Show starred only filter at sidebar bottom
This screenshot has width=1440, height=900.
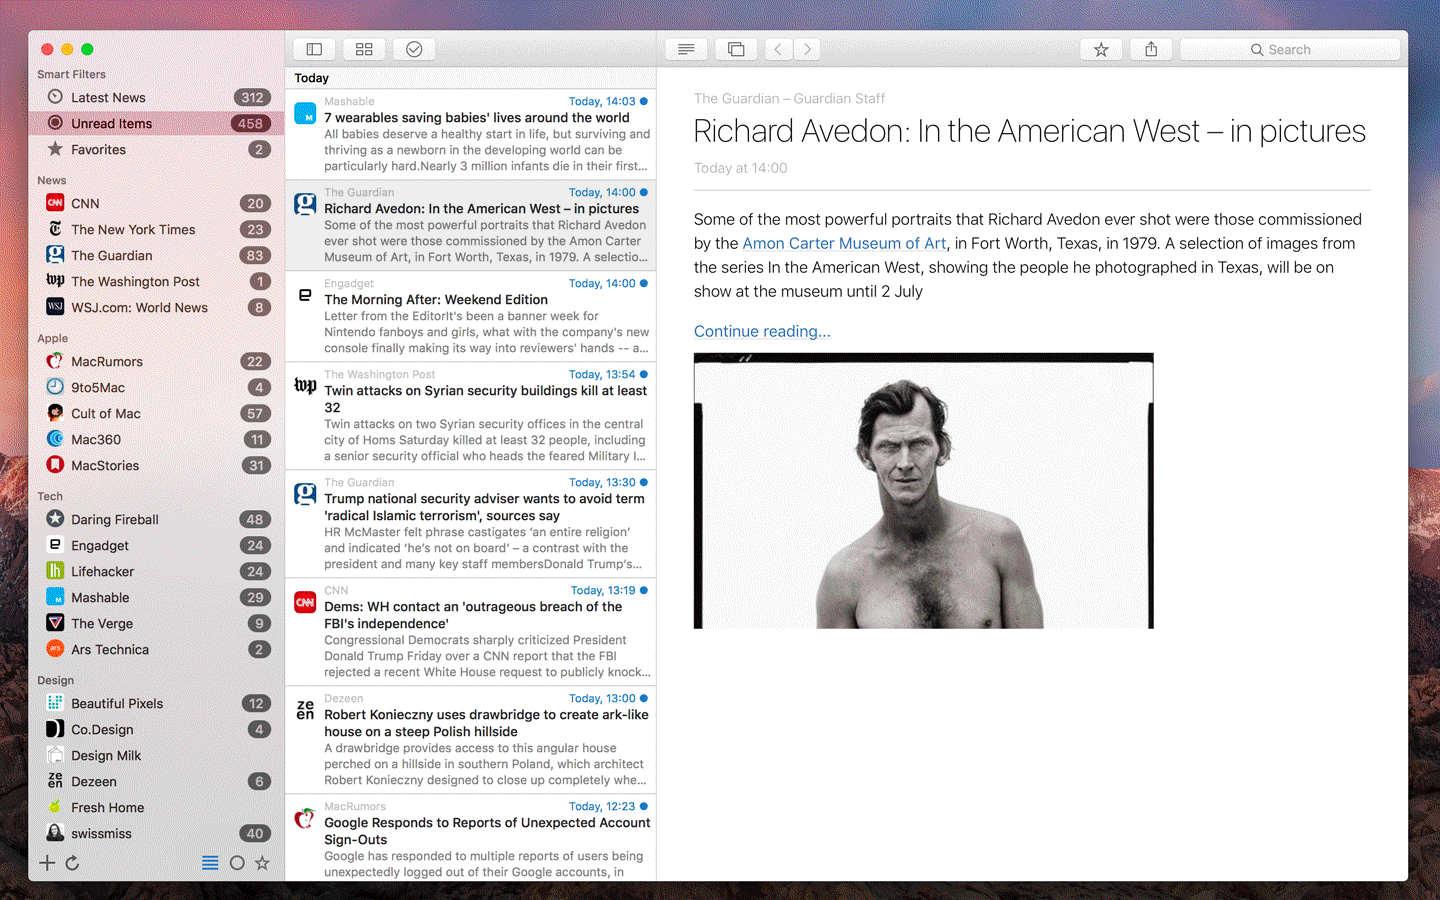(262, 863)
